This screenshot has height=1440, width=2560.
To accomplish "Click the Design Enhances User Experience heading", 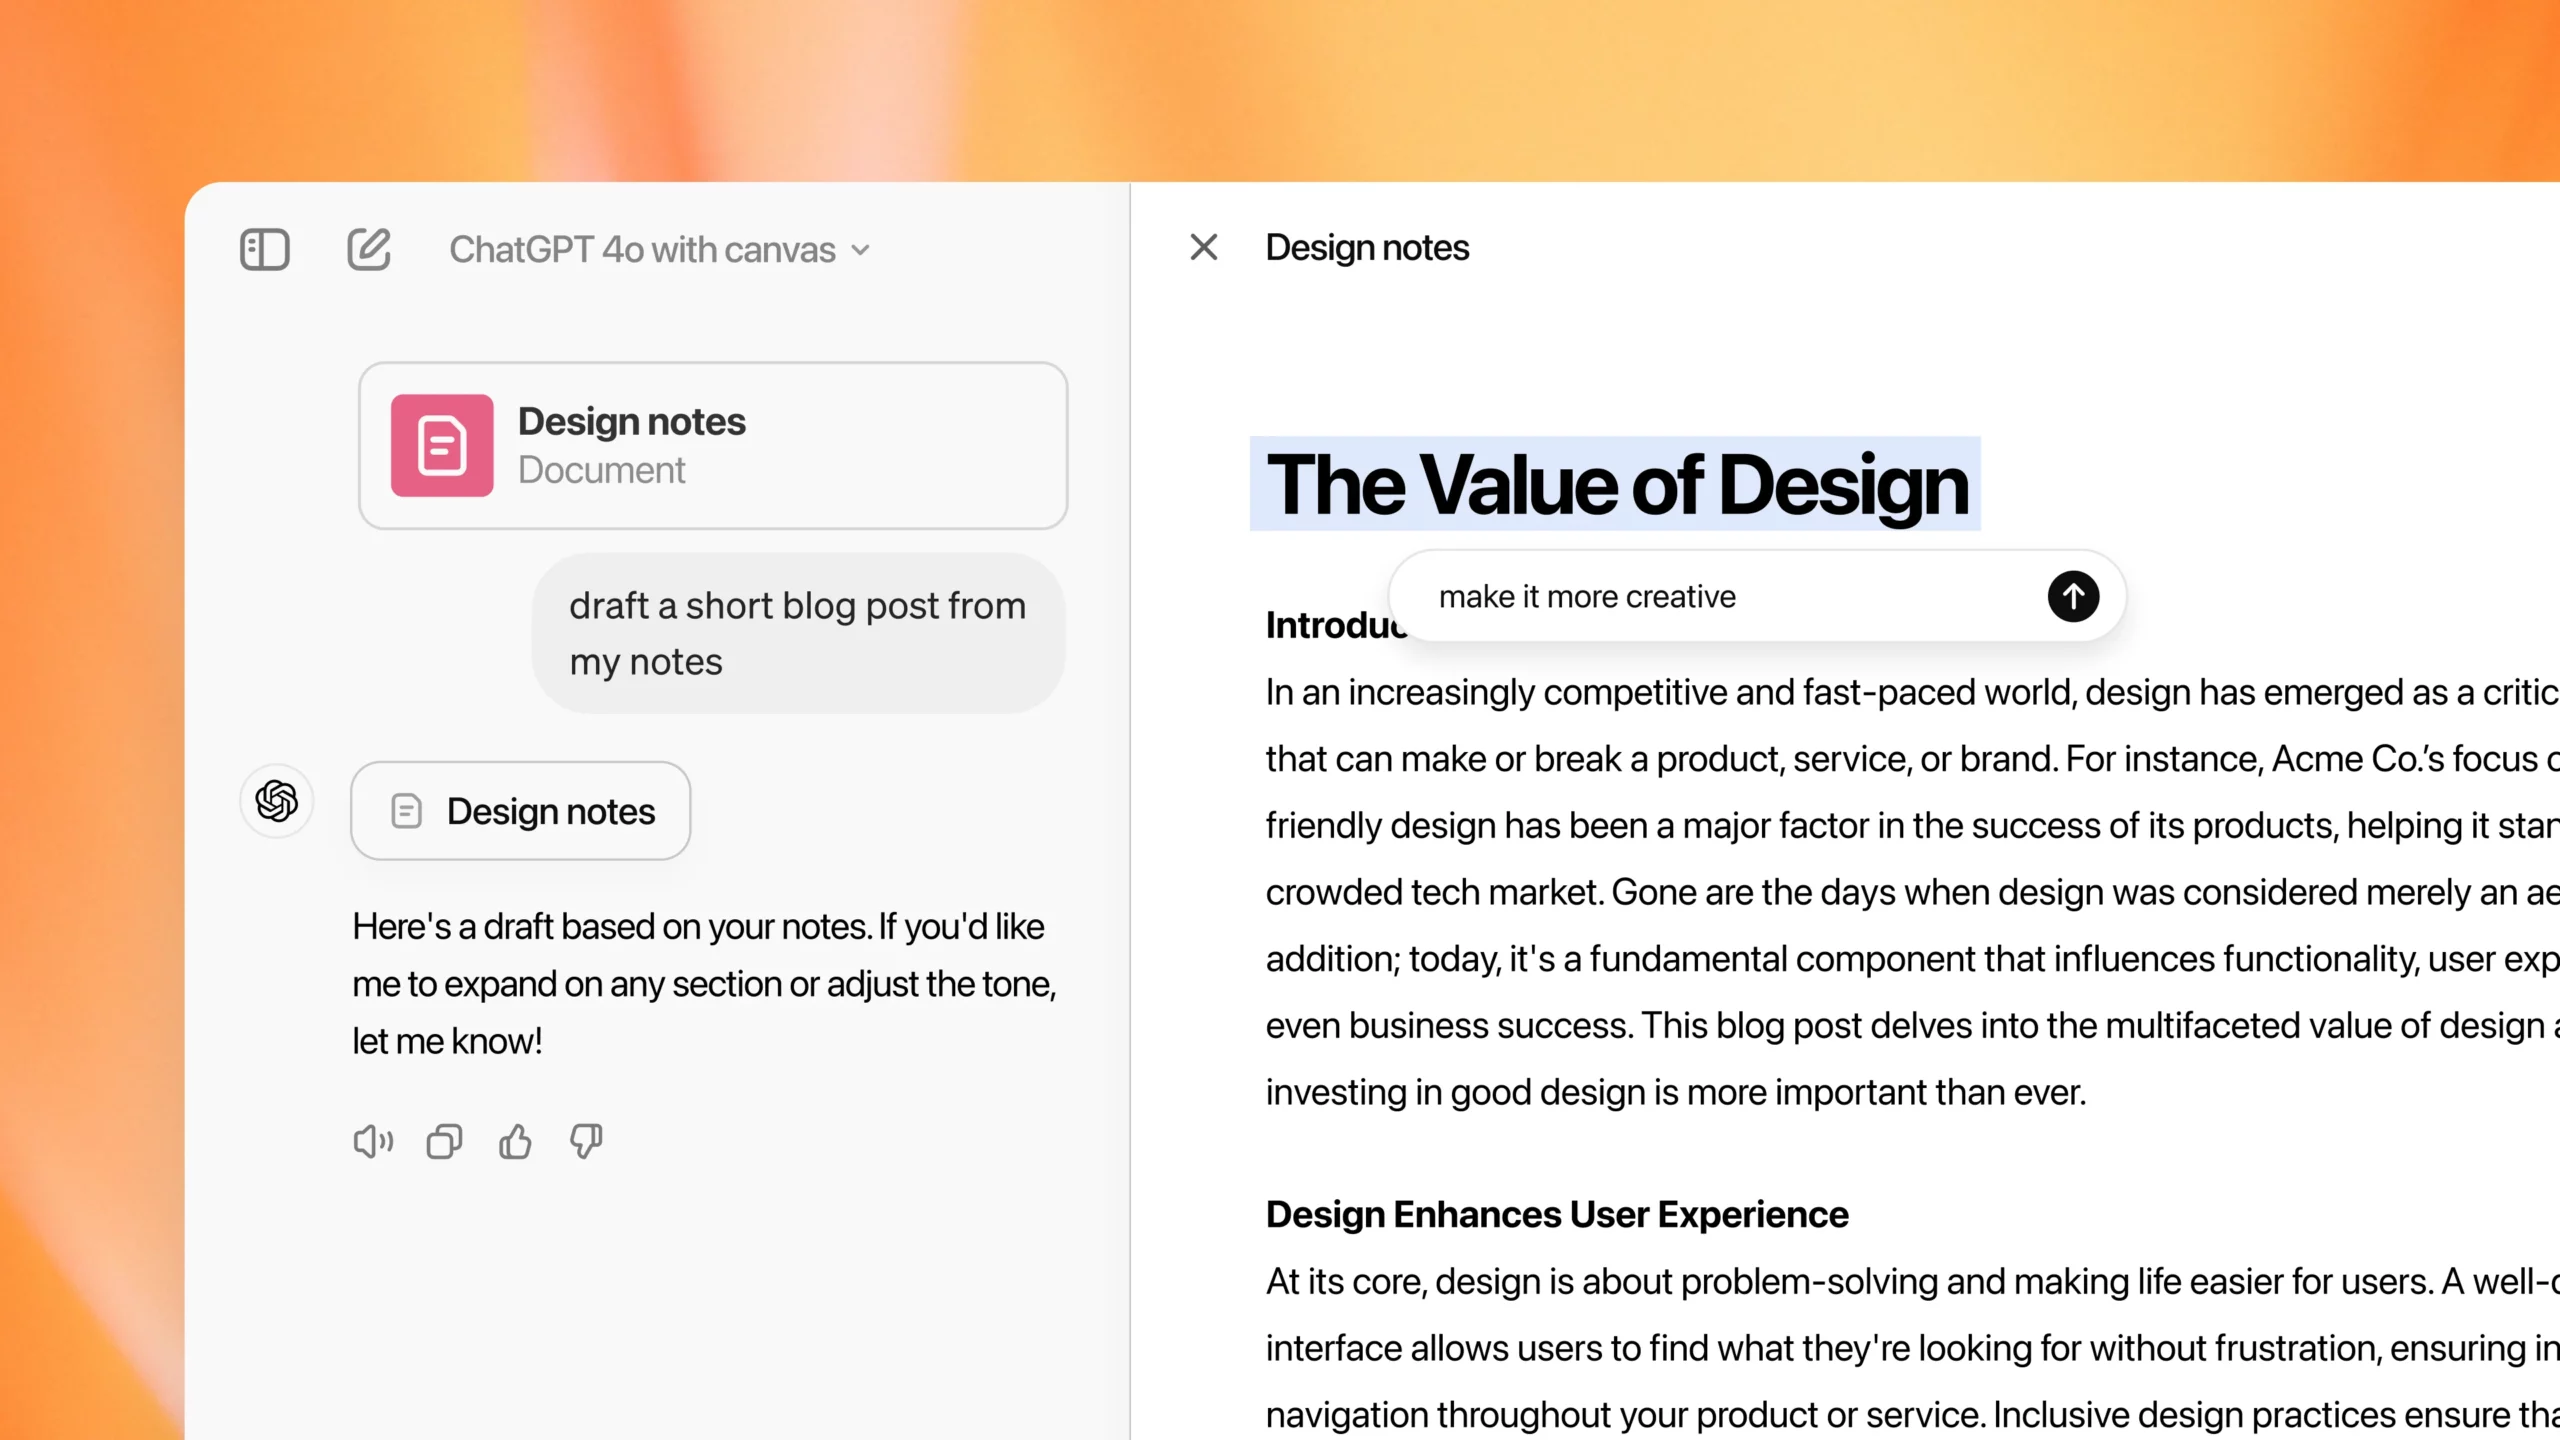I will (1556, 1211).
